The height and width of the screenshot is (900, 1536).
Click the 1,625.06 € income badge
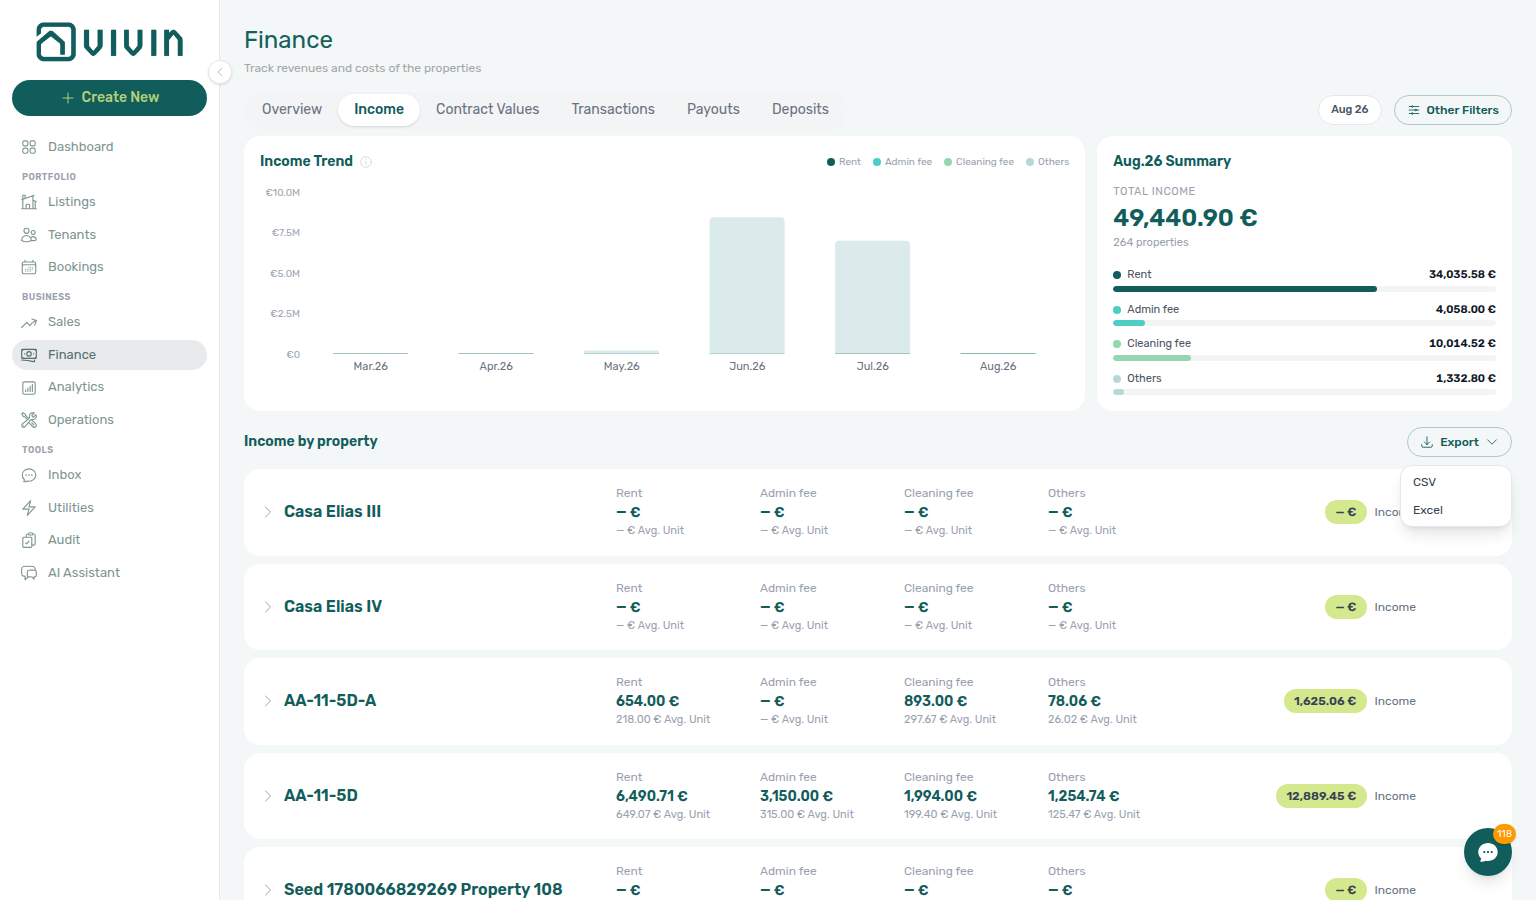point(1325,701)
